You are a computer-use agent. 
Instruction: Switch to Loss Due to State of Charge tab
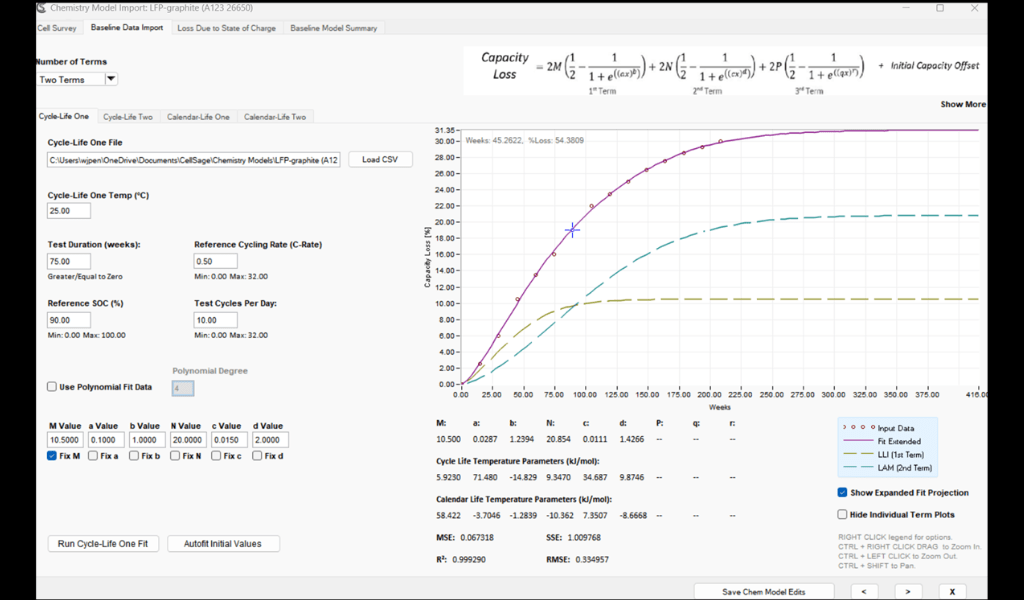tap(226, 28)
